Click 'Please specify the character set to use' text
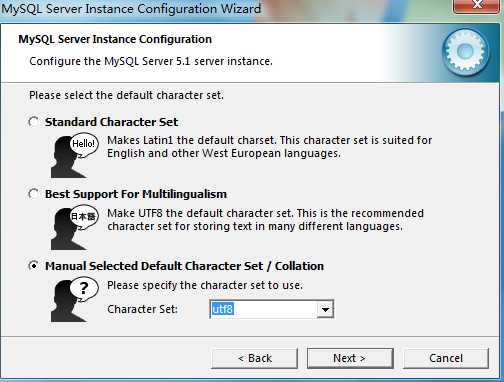 (205, 285)
